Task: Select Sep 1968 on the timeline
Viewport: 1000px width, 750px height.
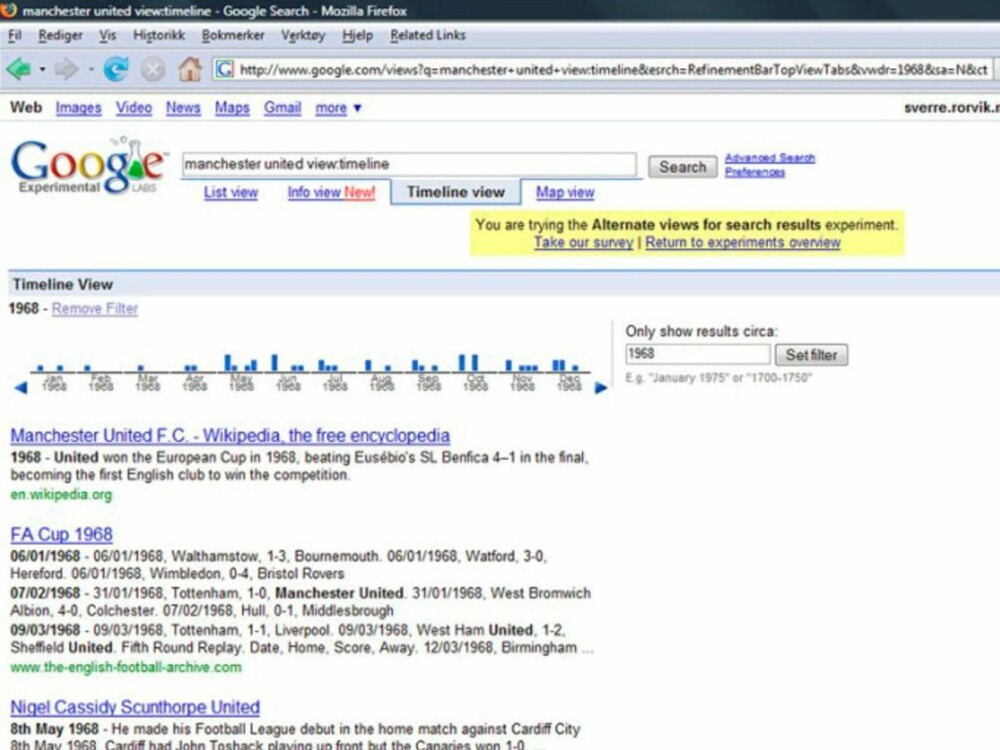Action: click(x=429, y=382)
